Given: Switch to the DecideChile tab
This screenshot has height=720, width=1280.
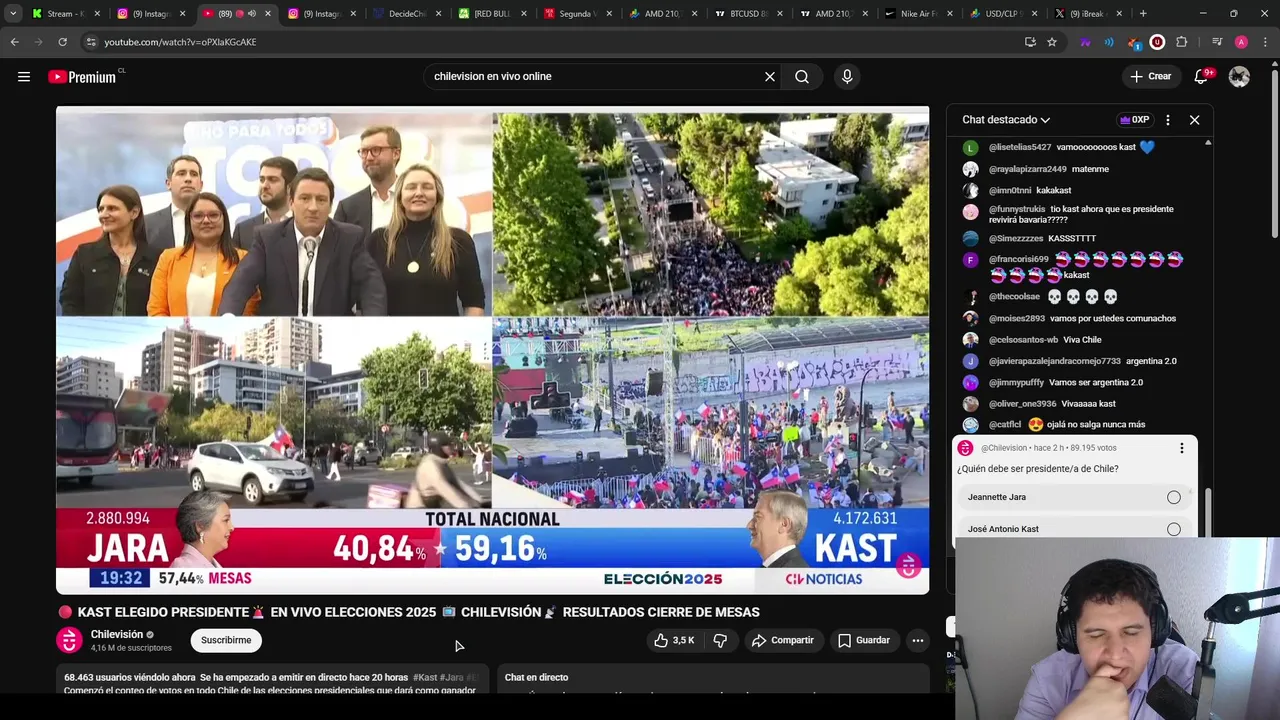Looking at the screenshot, I should (405, 14).
